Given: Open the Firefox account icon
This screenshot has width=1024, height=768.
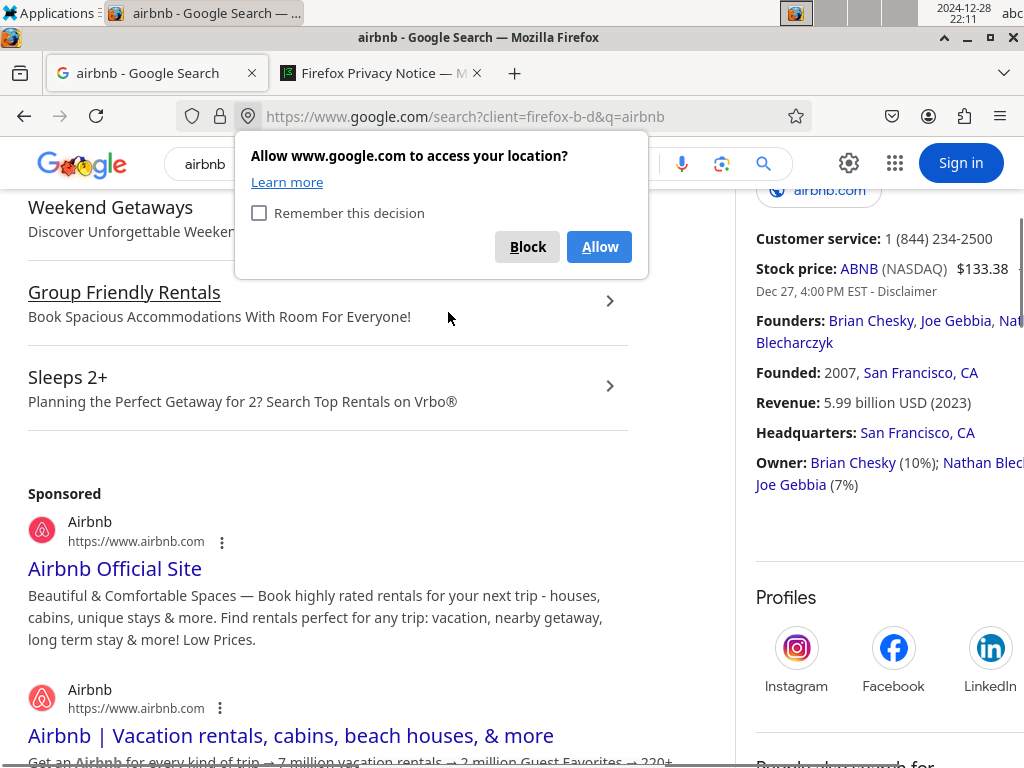Looking at the screenshot, I should [x=928, y=116].
